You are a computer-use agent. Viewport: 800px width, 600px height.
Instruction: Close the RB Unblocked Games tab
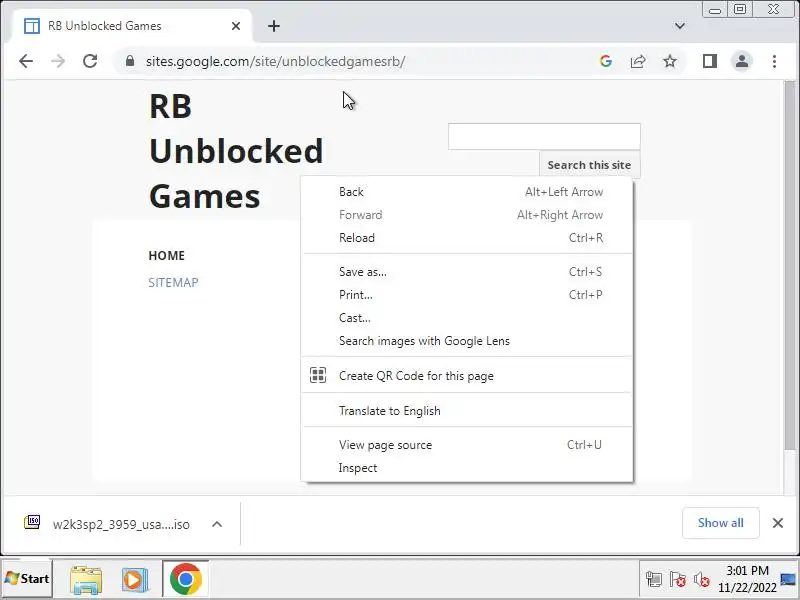click(236, 26)
